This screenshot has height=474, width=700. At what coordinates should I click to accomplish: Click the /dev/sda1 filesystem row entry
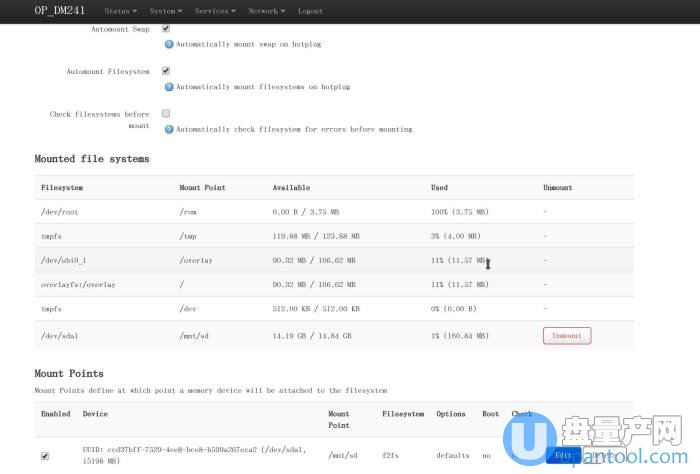tap(59, 336)
